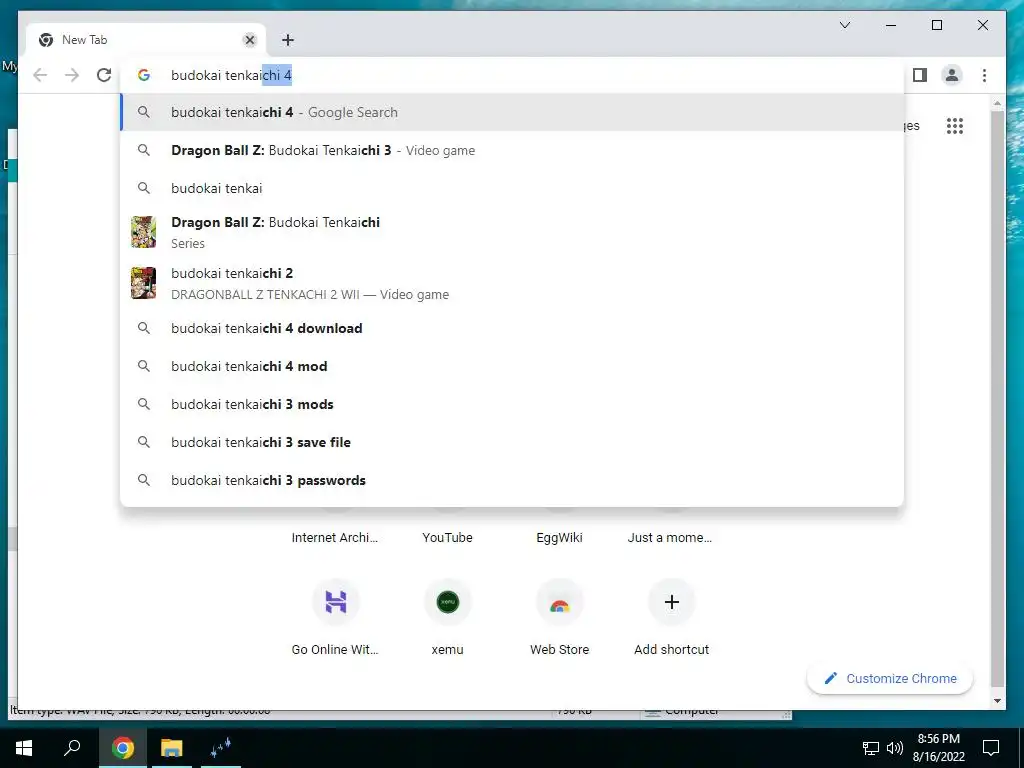The height and width of the screenshot is (768, 1024).
Task: Click the taskbar audio waveform app icon
Action: pyautogui.click(x=221, y=748)
